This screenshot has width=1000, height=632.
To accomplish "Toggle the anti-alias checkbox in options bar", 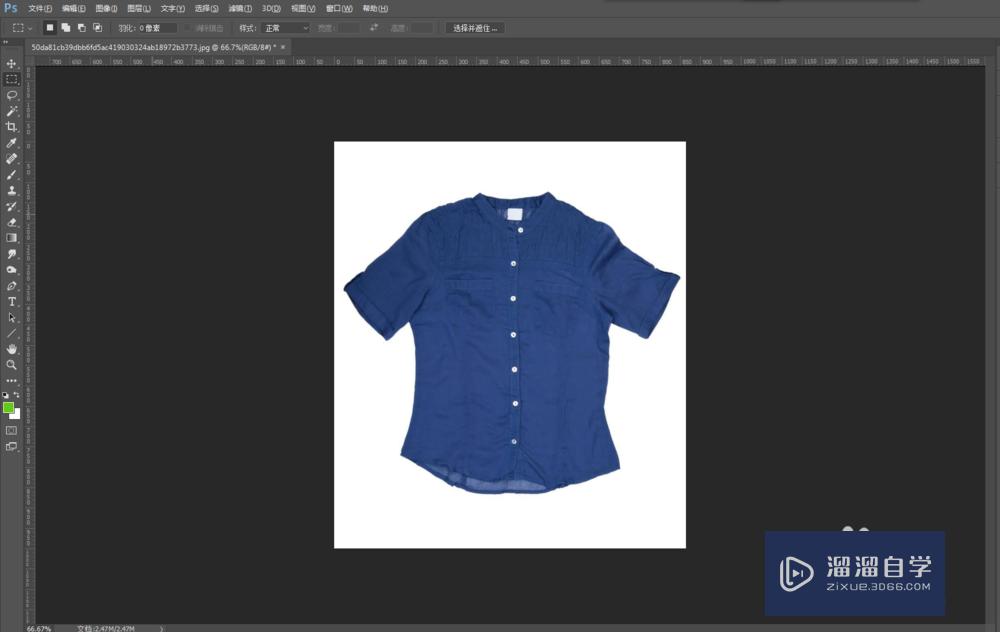I will tap(188, 28).
